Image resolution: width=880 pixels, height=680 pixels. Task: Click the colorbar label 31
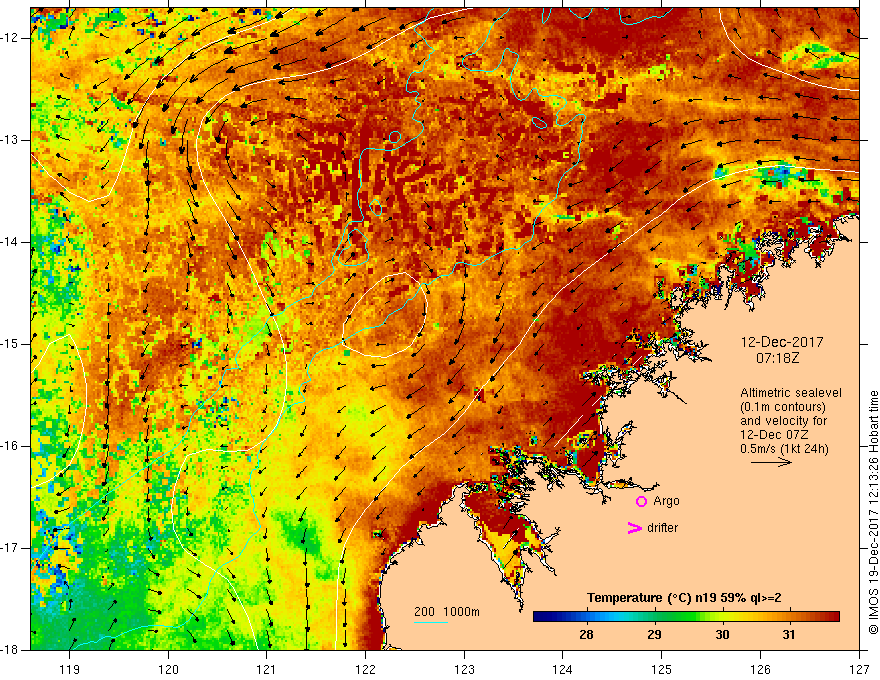[789, 635]
